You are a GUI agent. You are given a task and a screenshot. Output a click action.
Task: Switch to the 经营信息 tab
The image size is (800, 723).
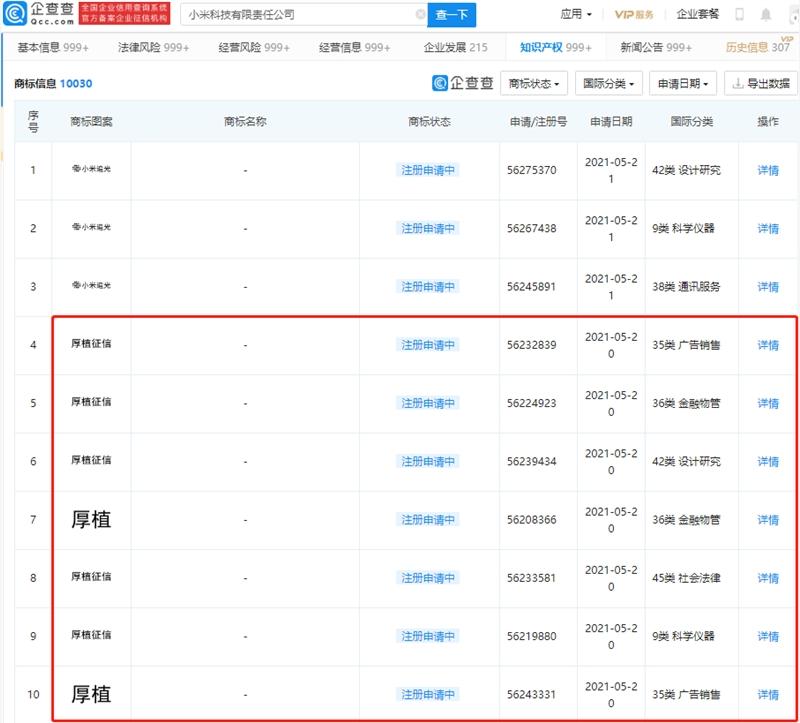[354, 47]
